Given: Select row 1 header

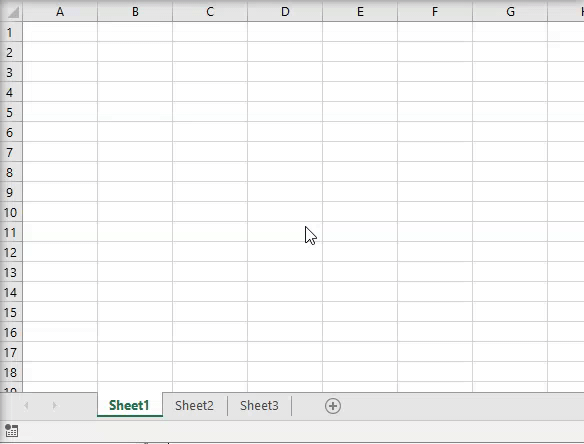Looking at the screenshot, I should pyautogui.click(x=10, y=32).
